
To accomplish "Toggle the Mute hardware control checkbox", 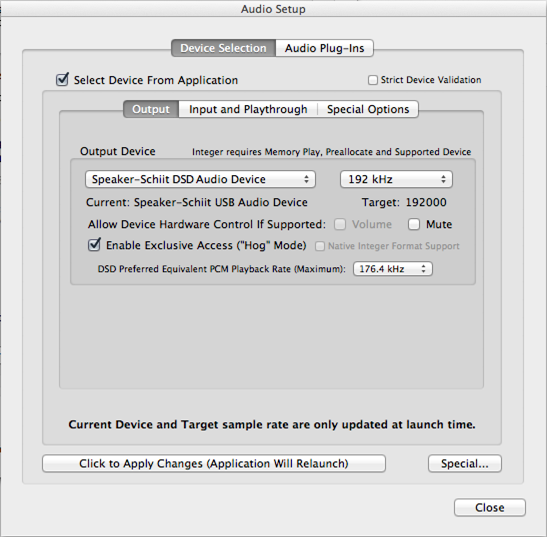I will click(414, 224).
